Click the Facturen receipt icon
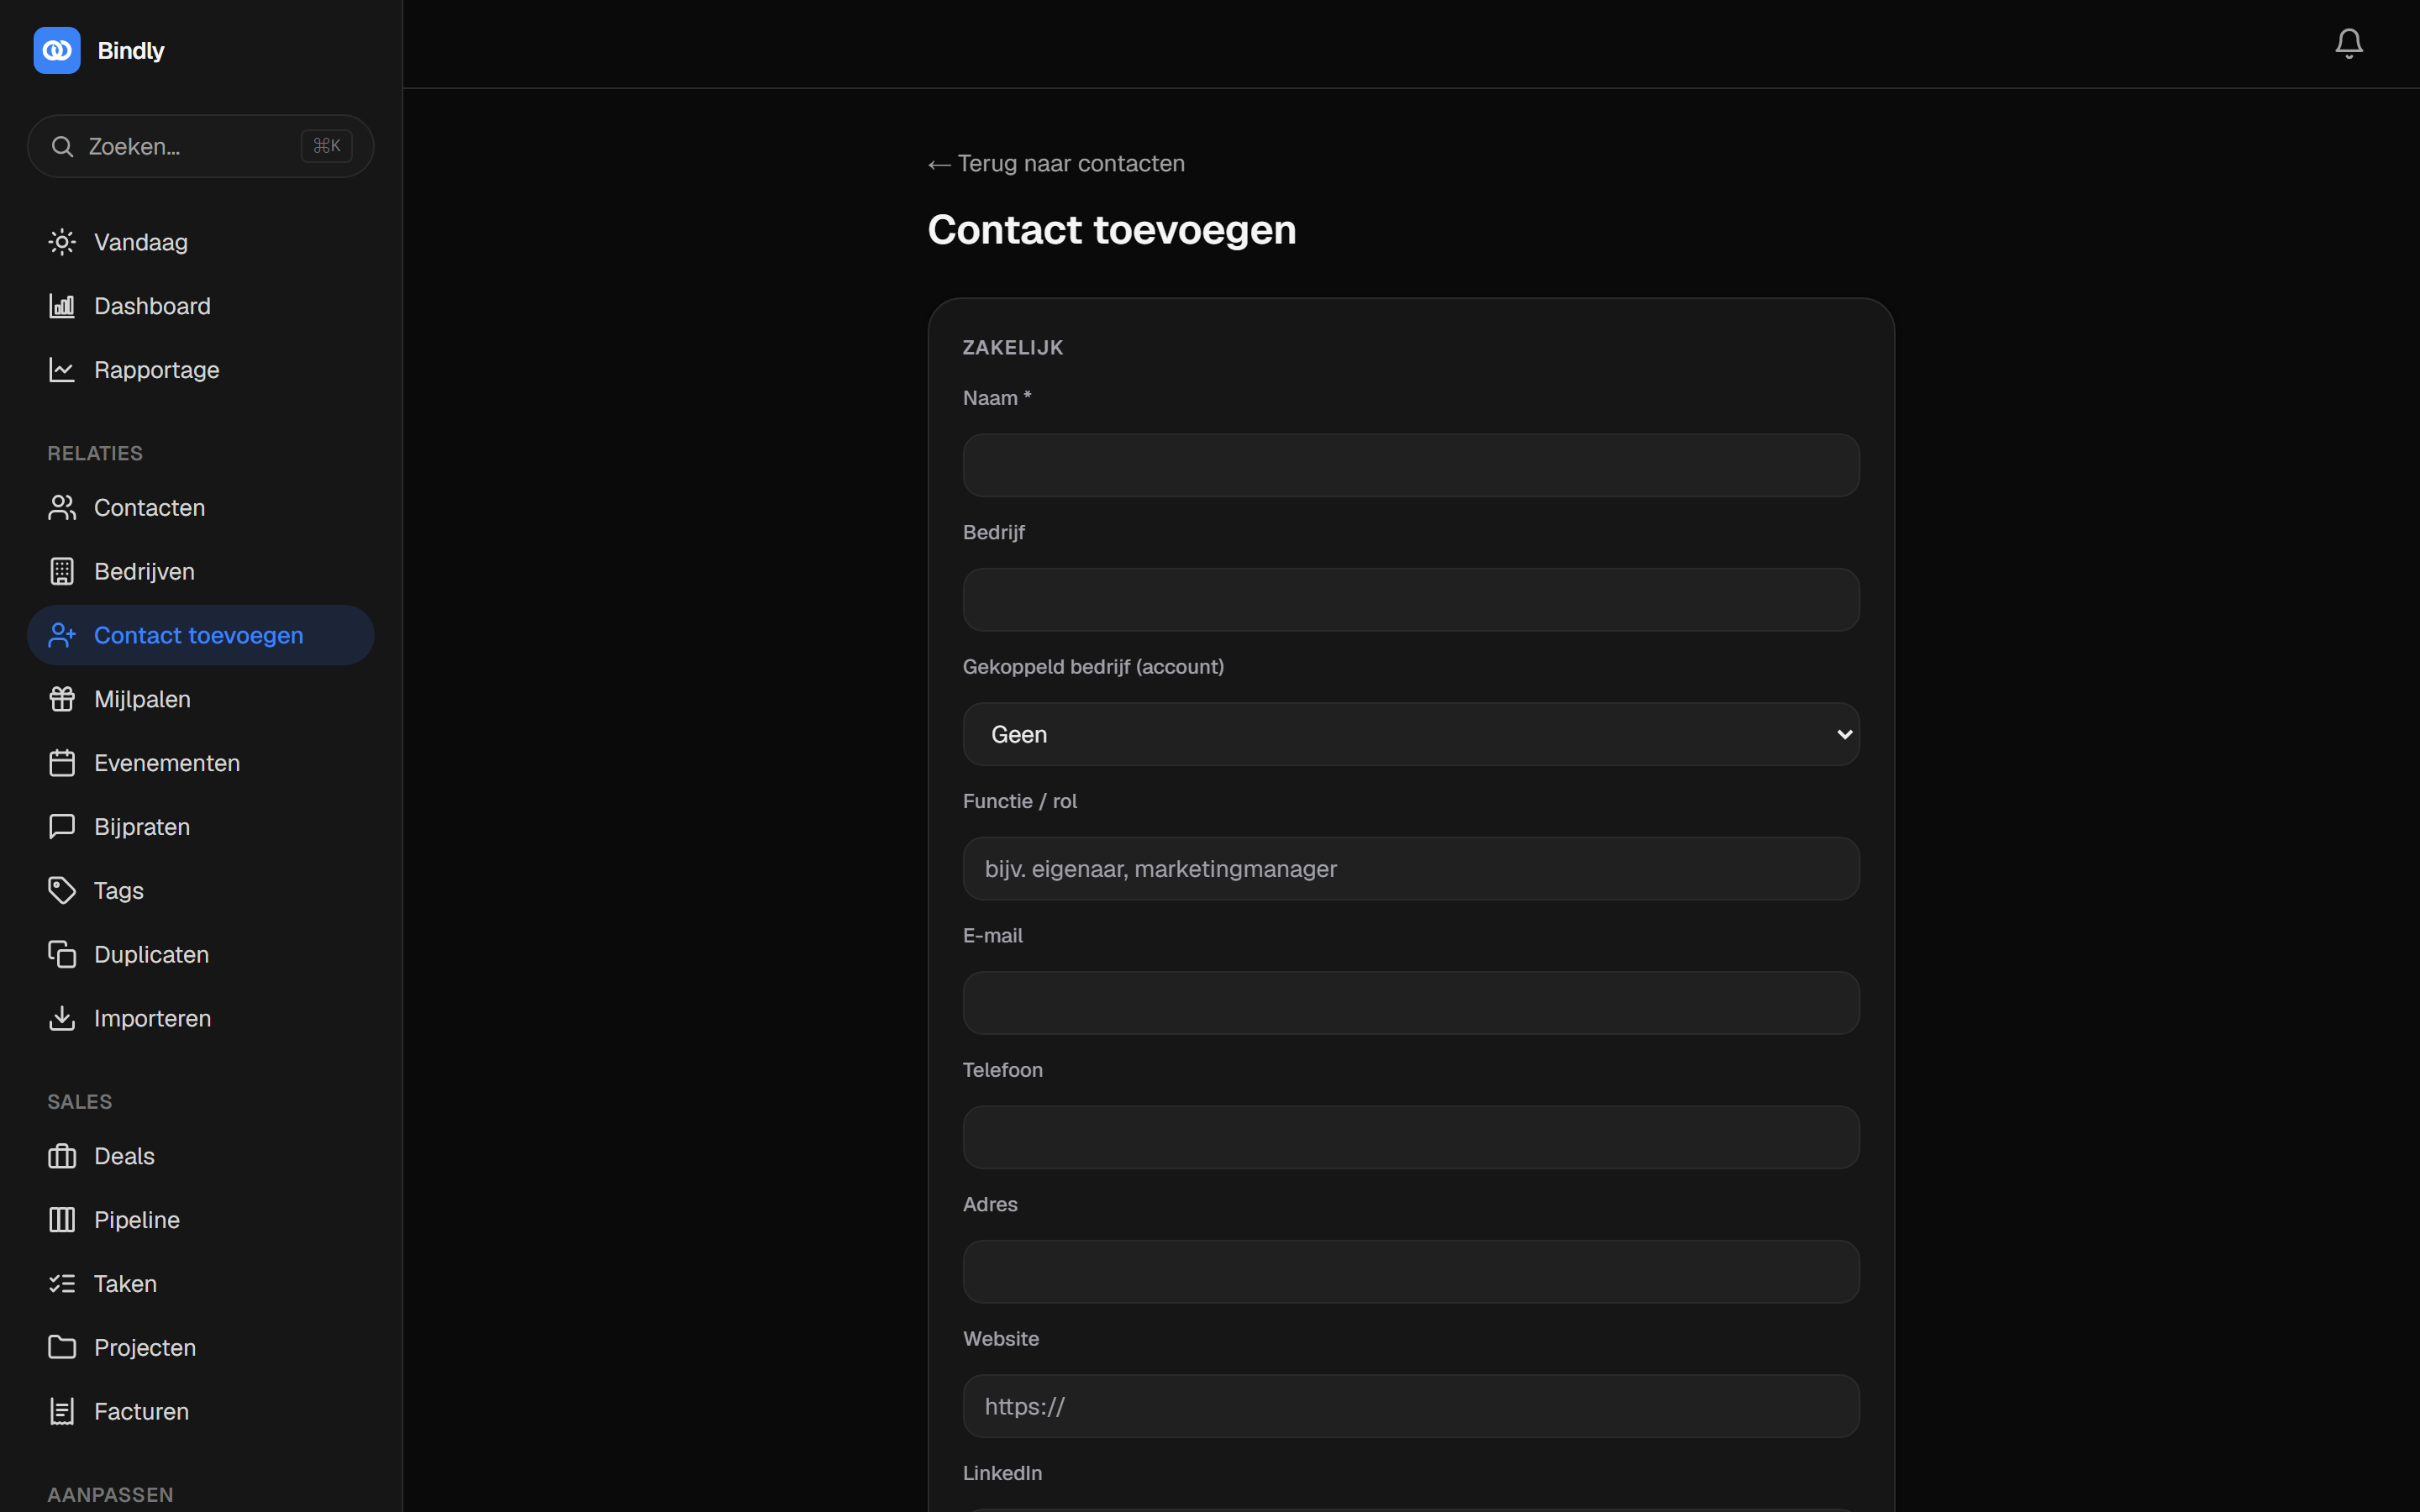The width and height of the screenshot is (2420, 1512). (62, 1412)
